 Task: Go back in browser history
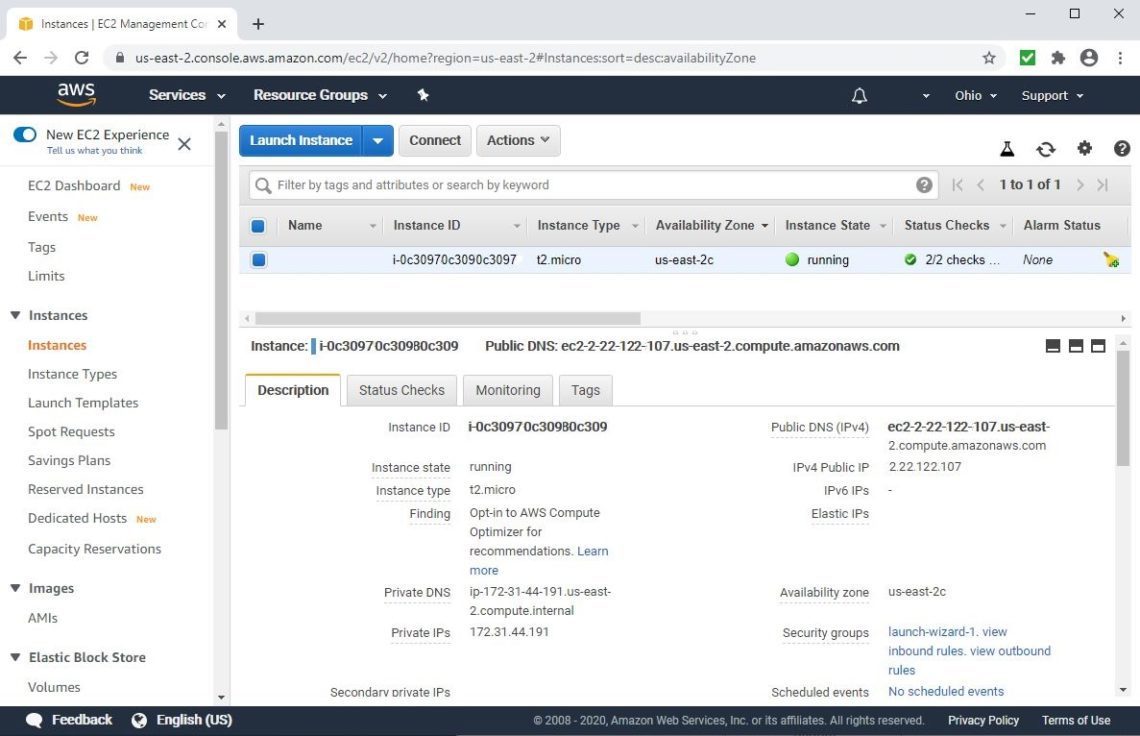point(20,57)
